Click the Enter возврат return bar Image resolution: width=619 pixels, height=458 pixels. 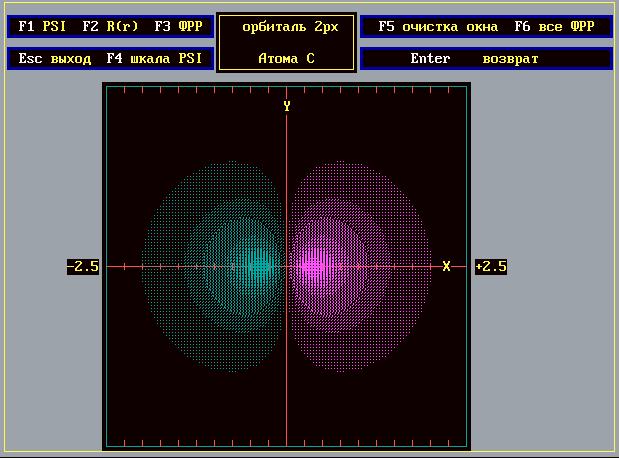(486, 59)
